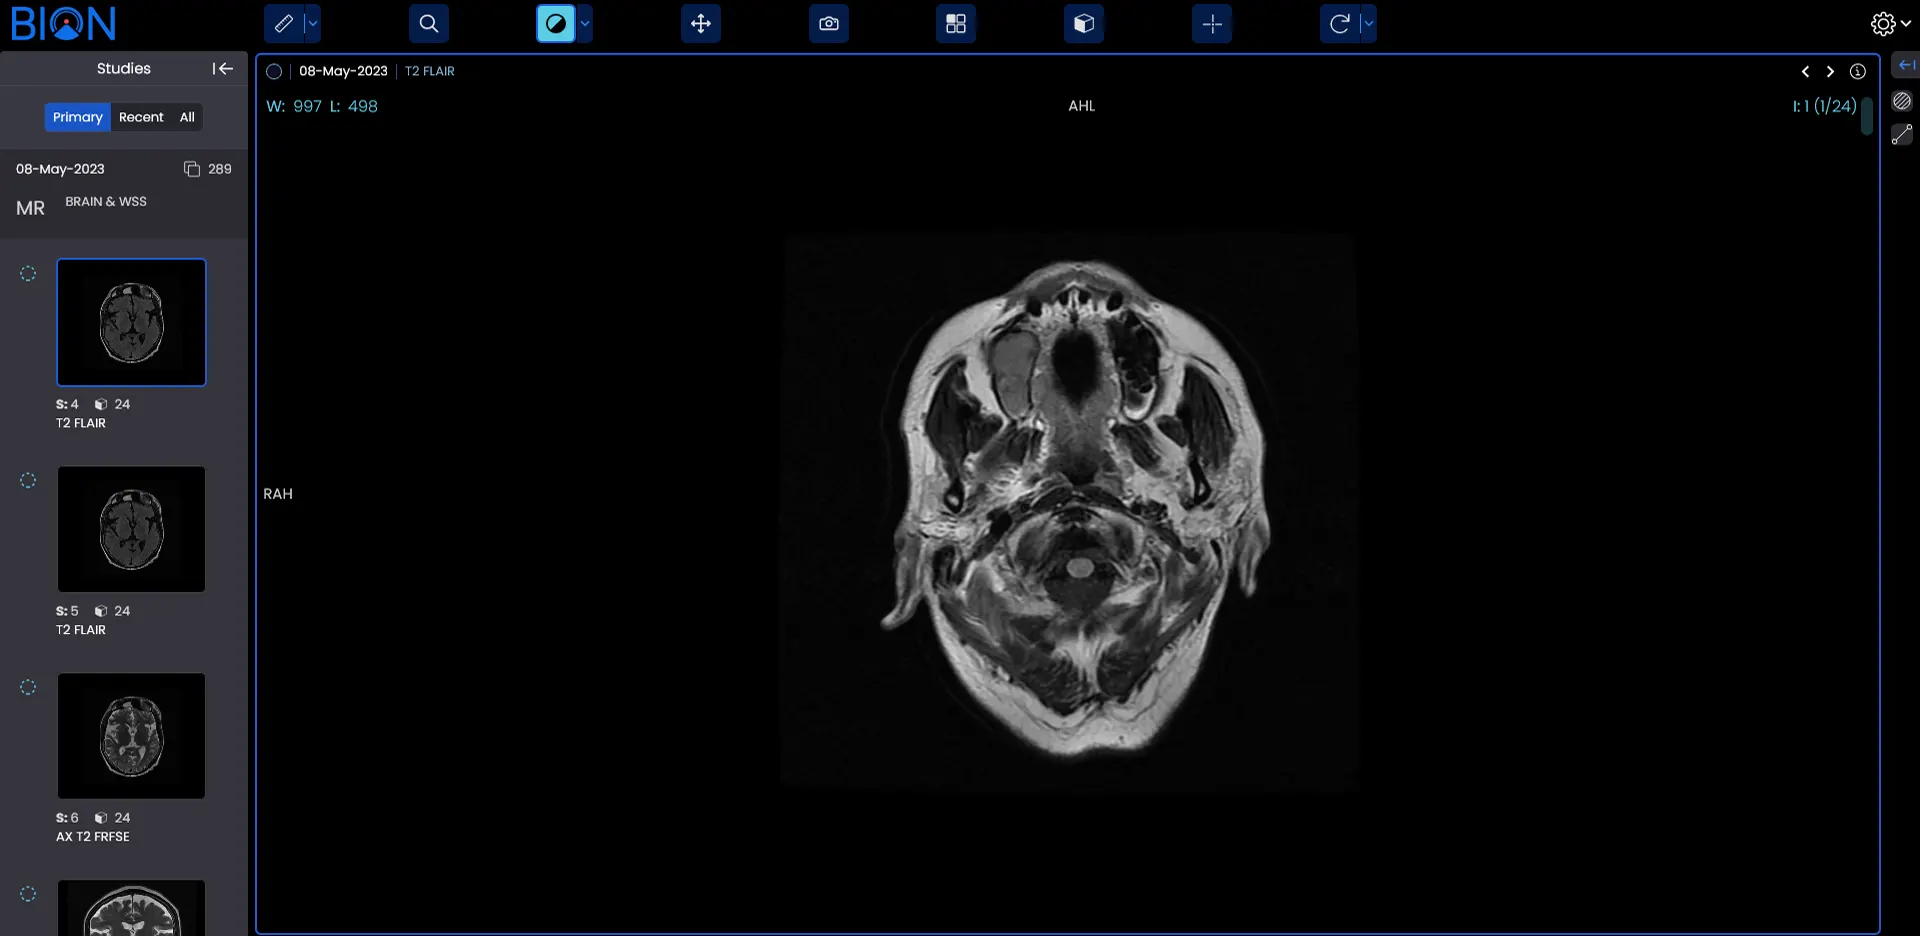Image resolution: width=1920 pixels, height=936 pixels.
Task: Click the Studies panel title
Action: coord(124,68)
